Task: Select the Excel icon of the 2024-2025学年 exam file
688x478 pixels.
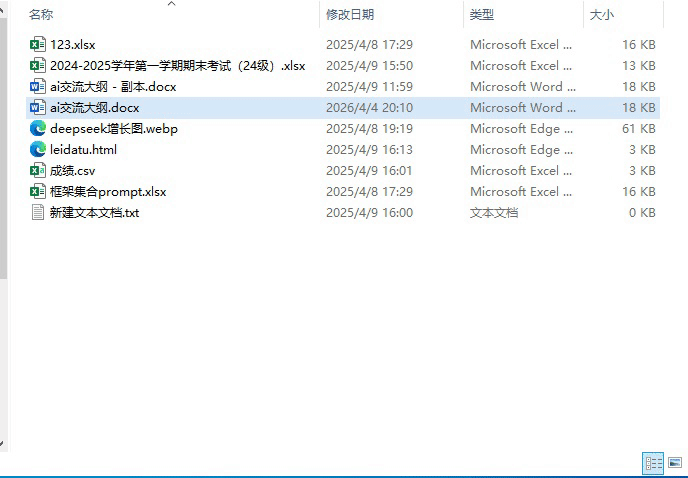Action: [38, 66]
